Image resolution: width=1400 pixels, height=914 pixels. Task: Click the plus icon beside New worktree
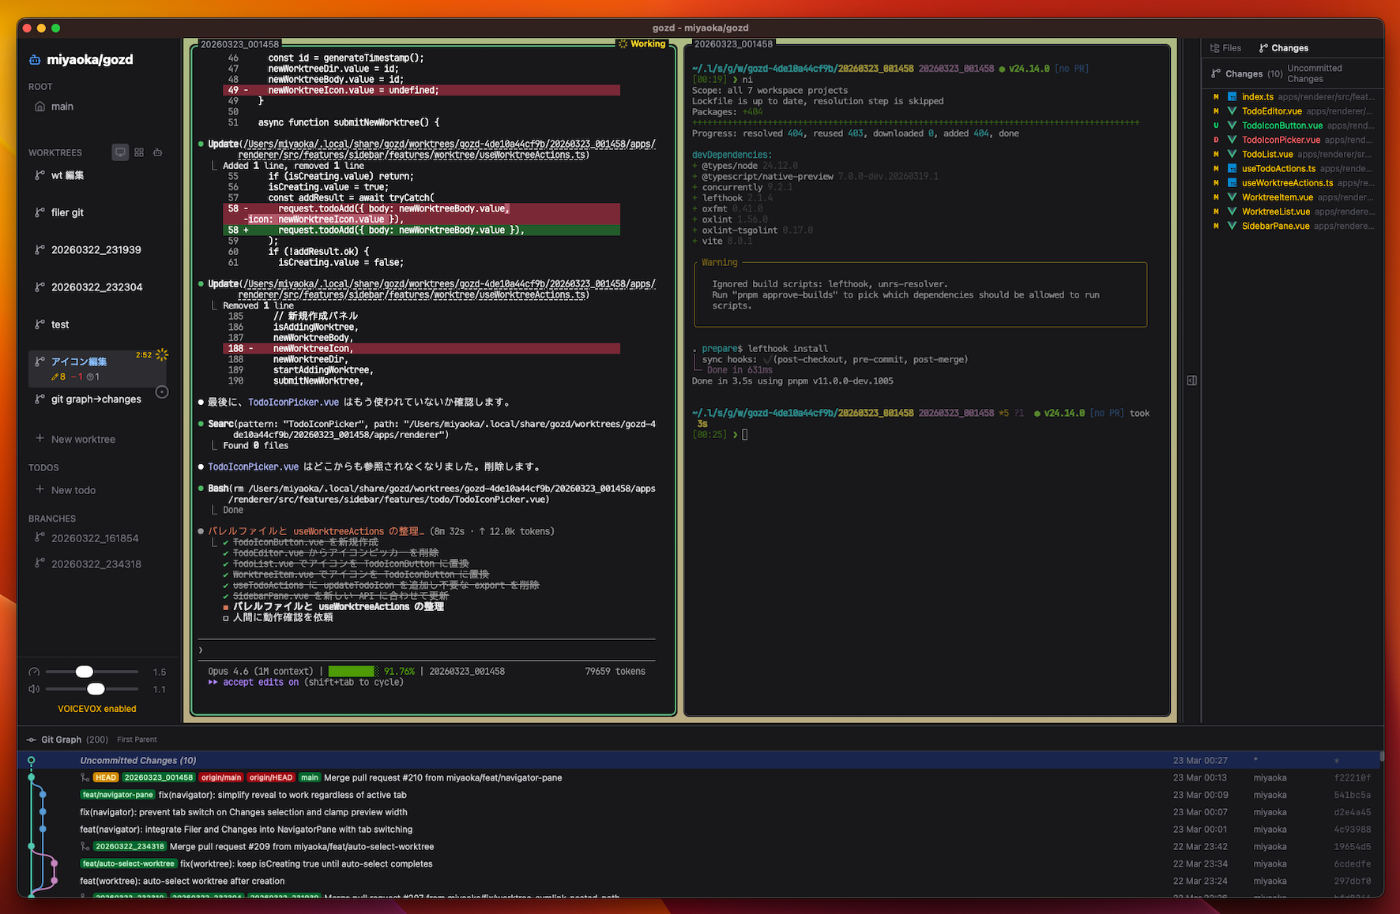pyautogui.click(x=40, y=438)
